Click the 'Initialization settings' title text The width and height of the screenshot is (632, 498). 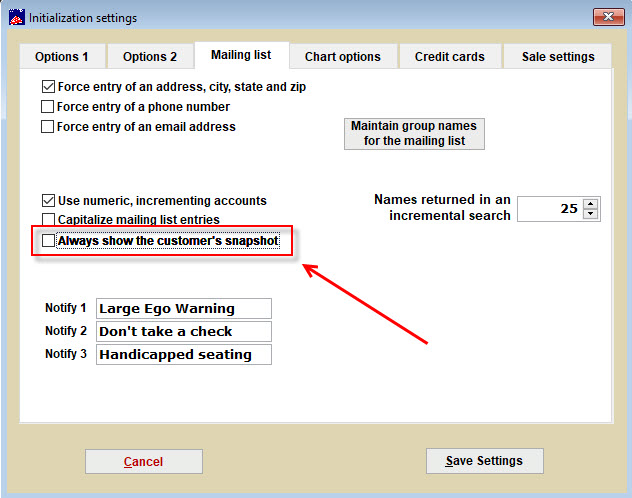tap(83, 18)
